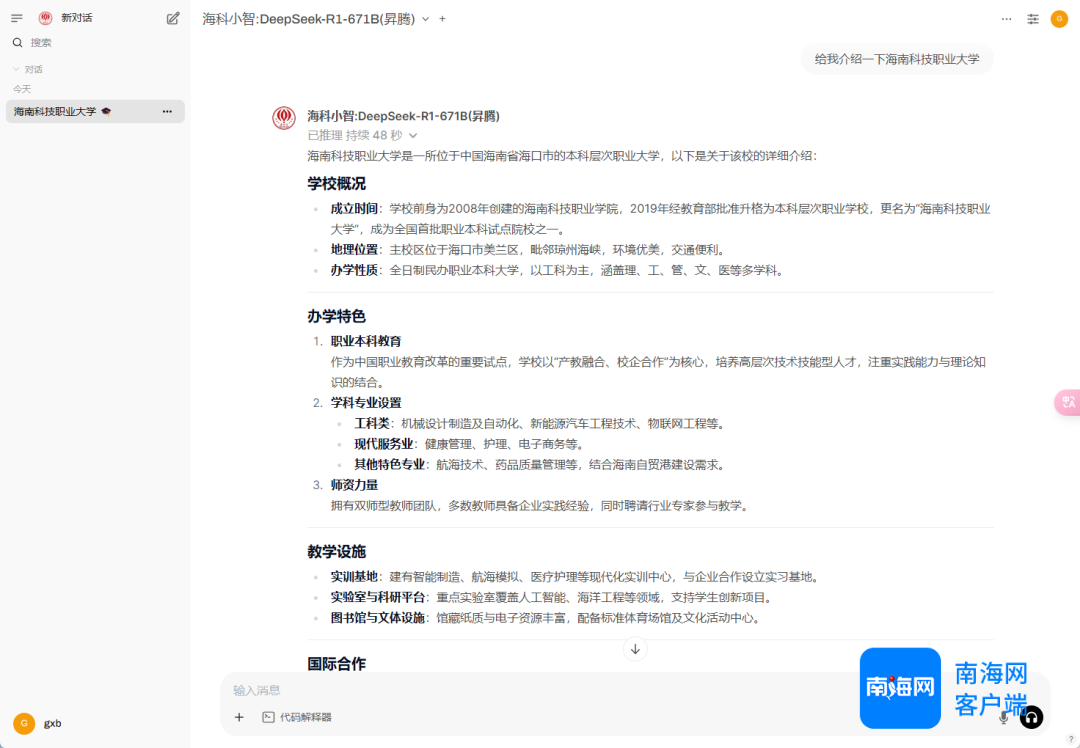Jump to bottom with the down-arrow button
This screenshot has width=1080, height=748.
pyautogui.click(x=635, y=650)
